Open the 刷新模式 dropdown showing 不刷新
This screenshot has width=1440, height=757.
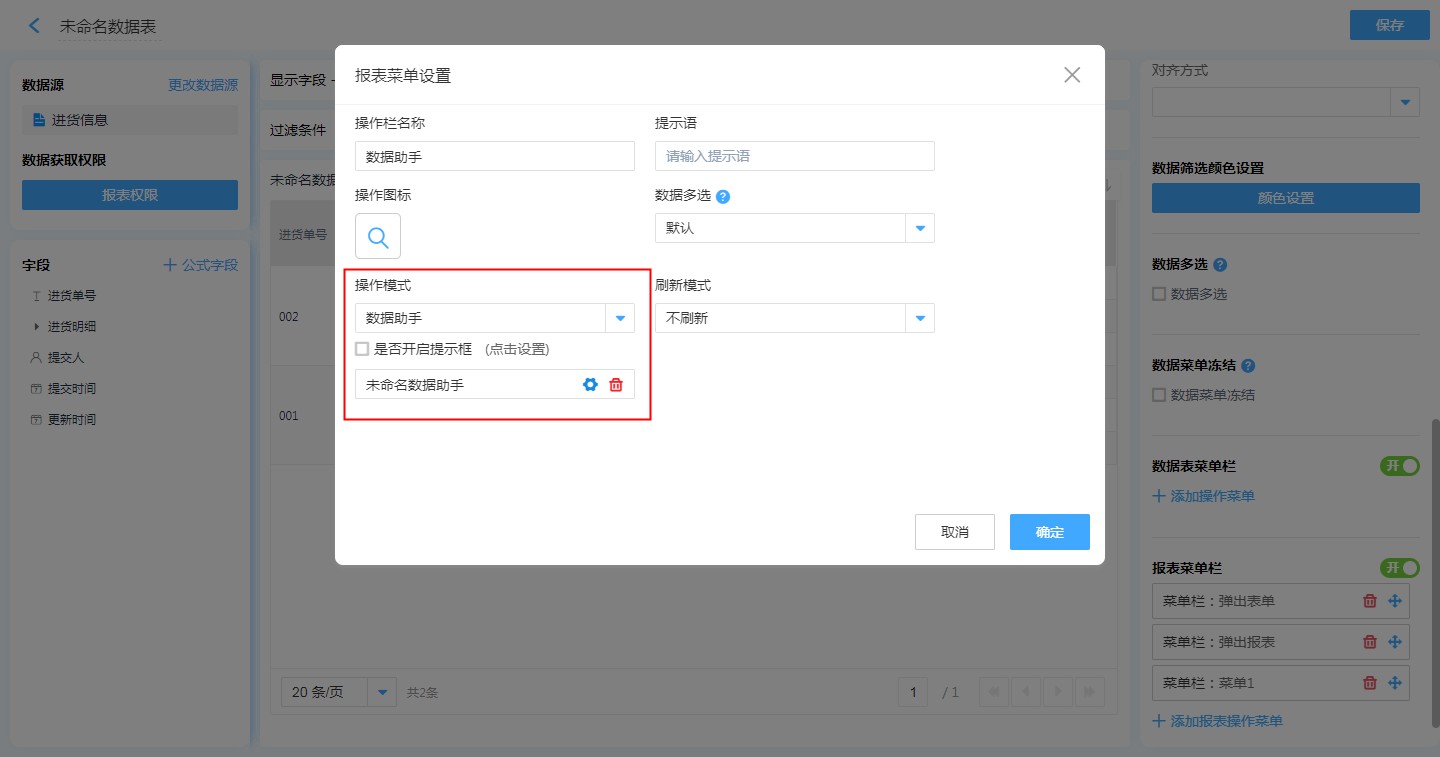tap(919, 318)
